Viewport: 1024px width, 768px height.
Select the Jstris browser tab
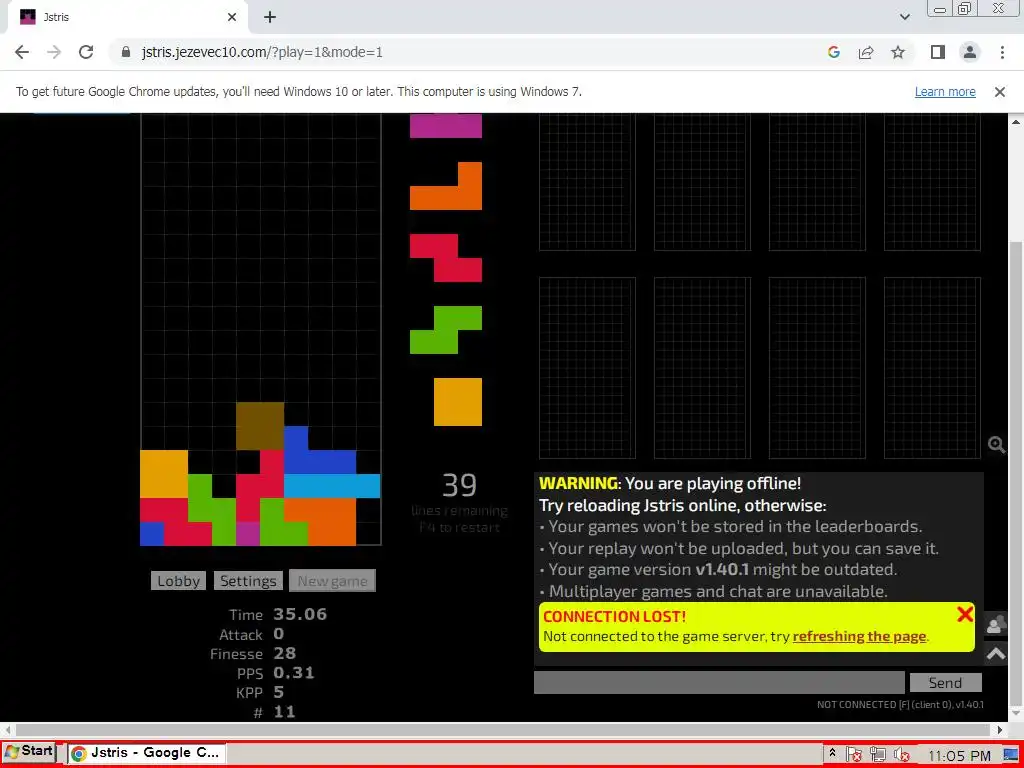tap(127, 18)
